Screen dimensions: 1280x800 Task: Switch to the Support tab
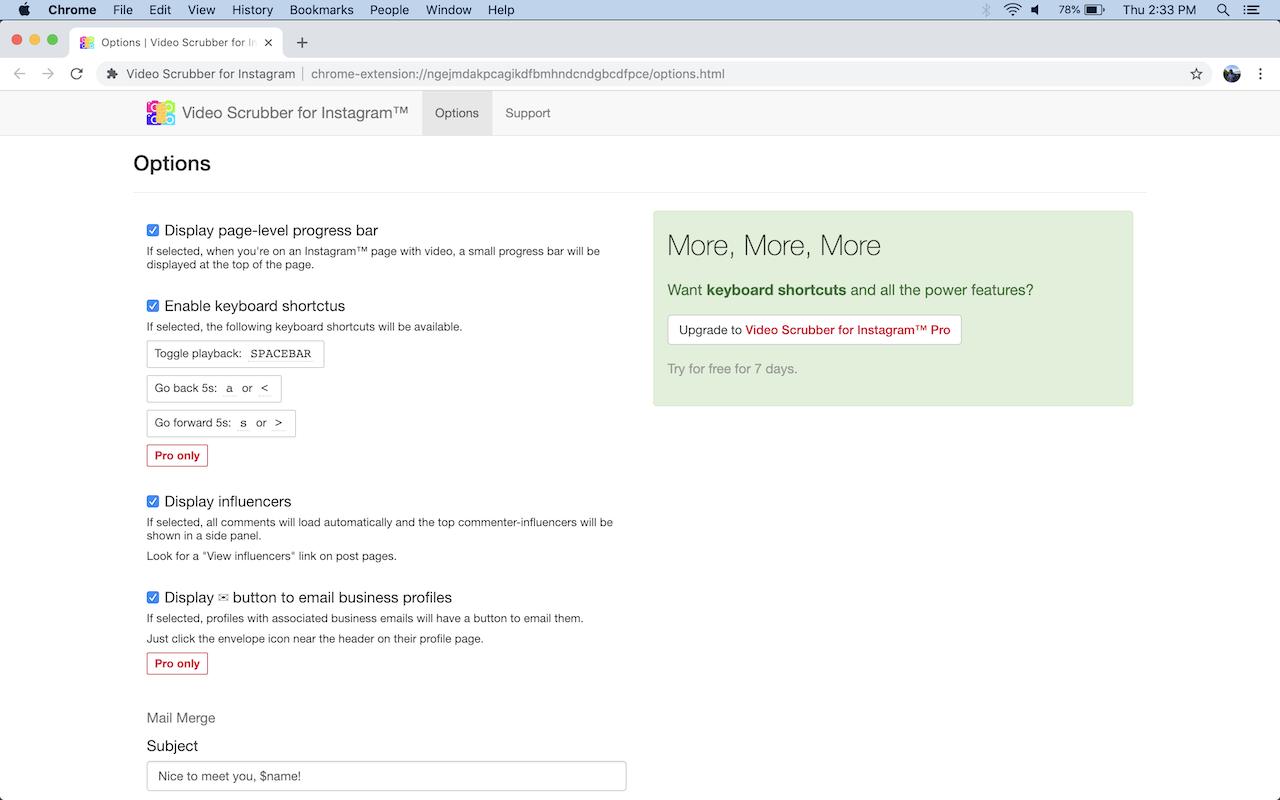click(528, 113)
